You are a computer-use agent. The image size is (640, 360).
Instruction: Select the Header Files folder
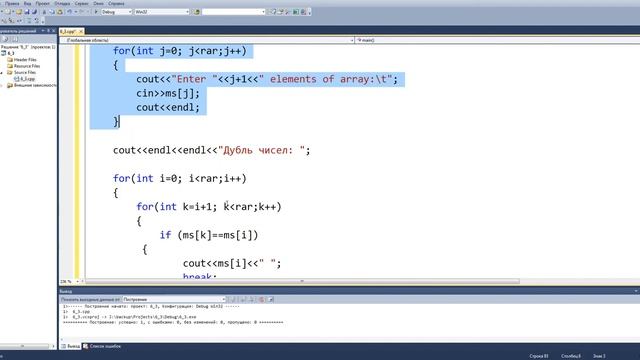[x=22, y=60]
